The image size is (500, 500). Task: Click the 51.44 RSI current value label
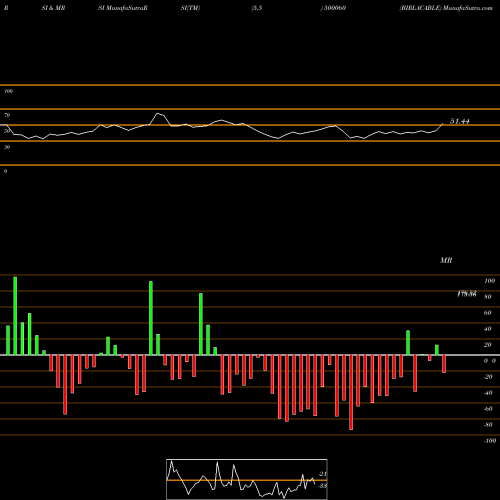pyautogui.click(x=460, y=121)
